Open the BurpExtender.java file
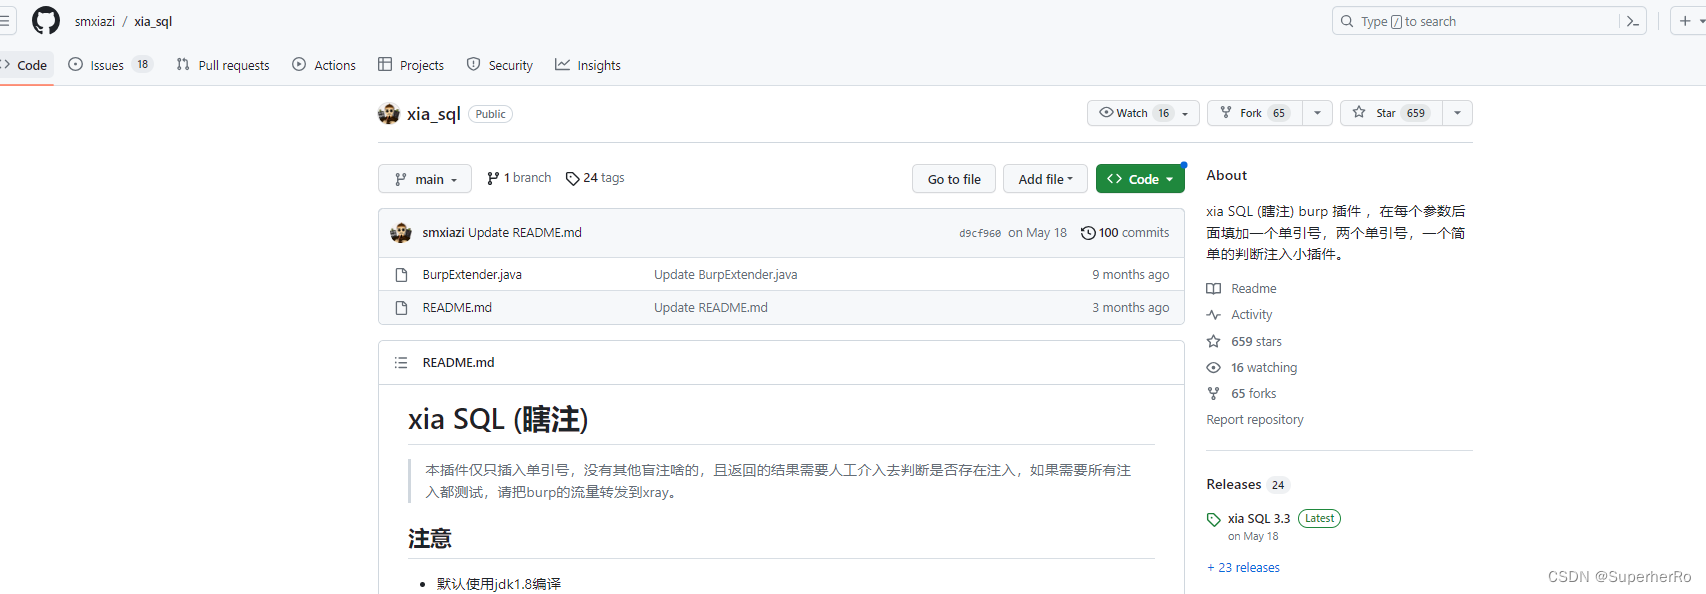1706x594 pixels. click(x=472, y=275)
